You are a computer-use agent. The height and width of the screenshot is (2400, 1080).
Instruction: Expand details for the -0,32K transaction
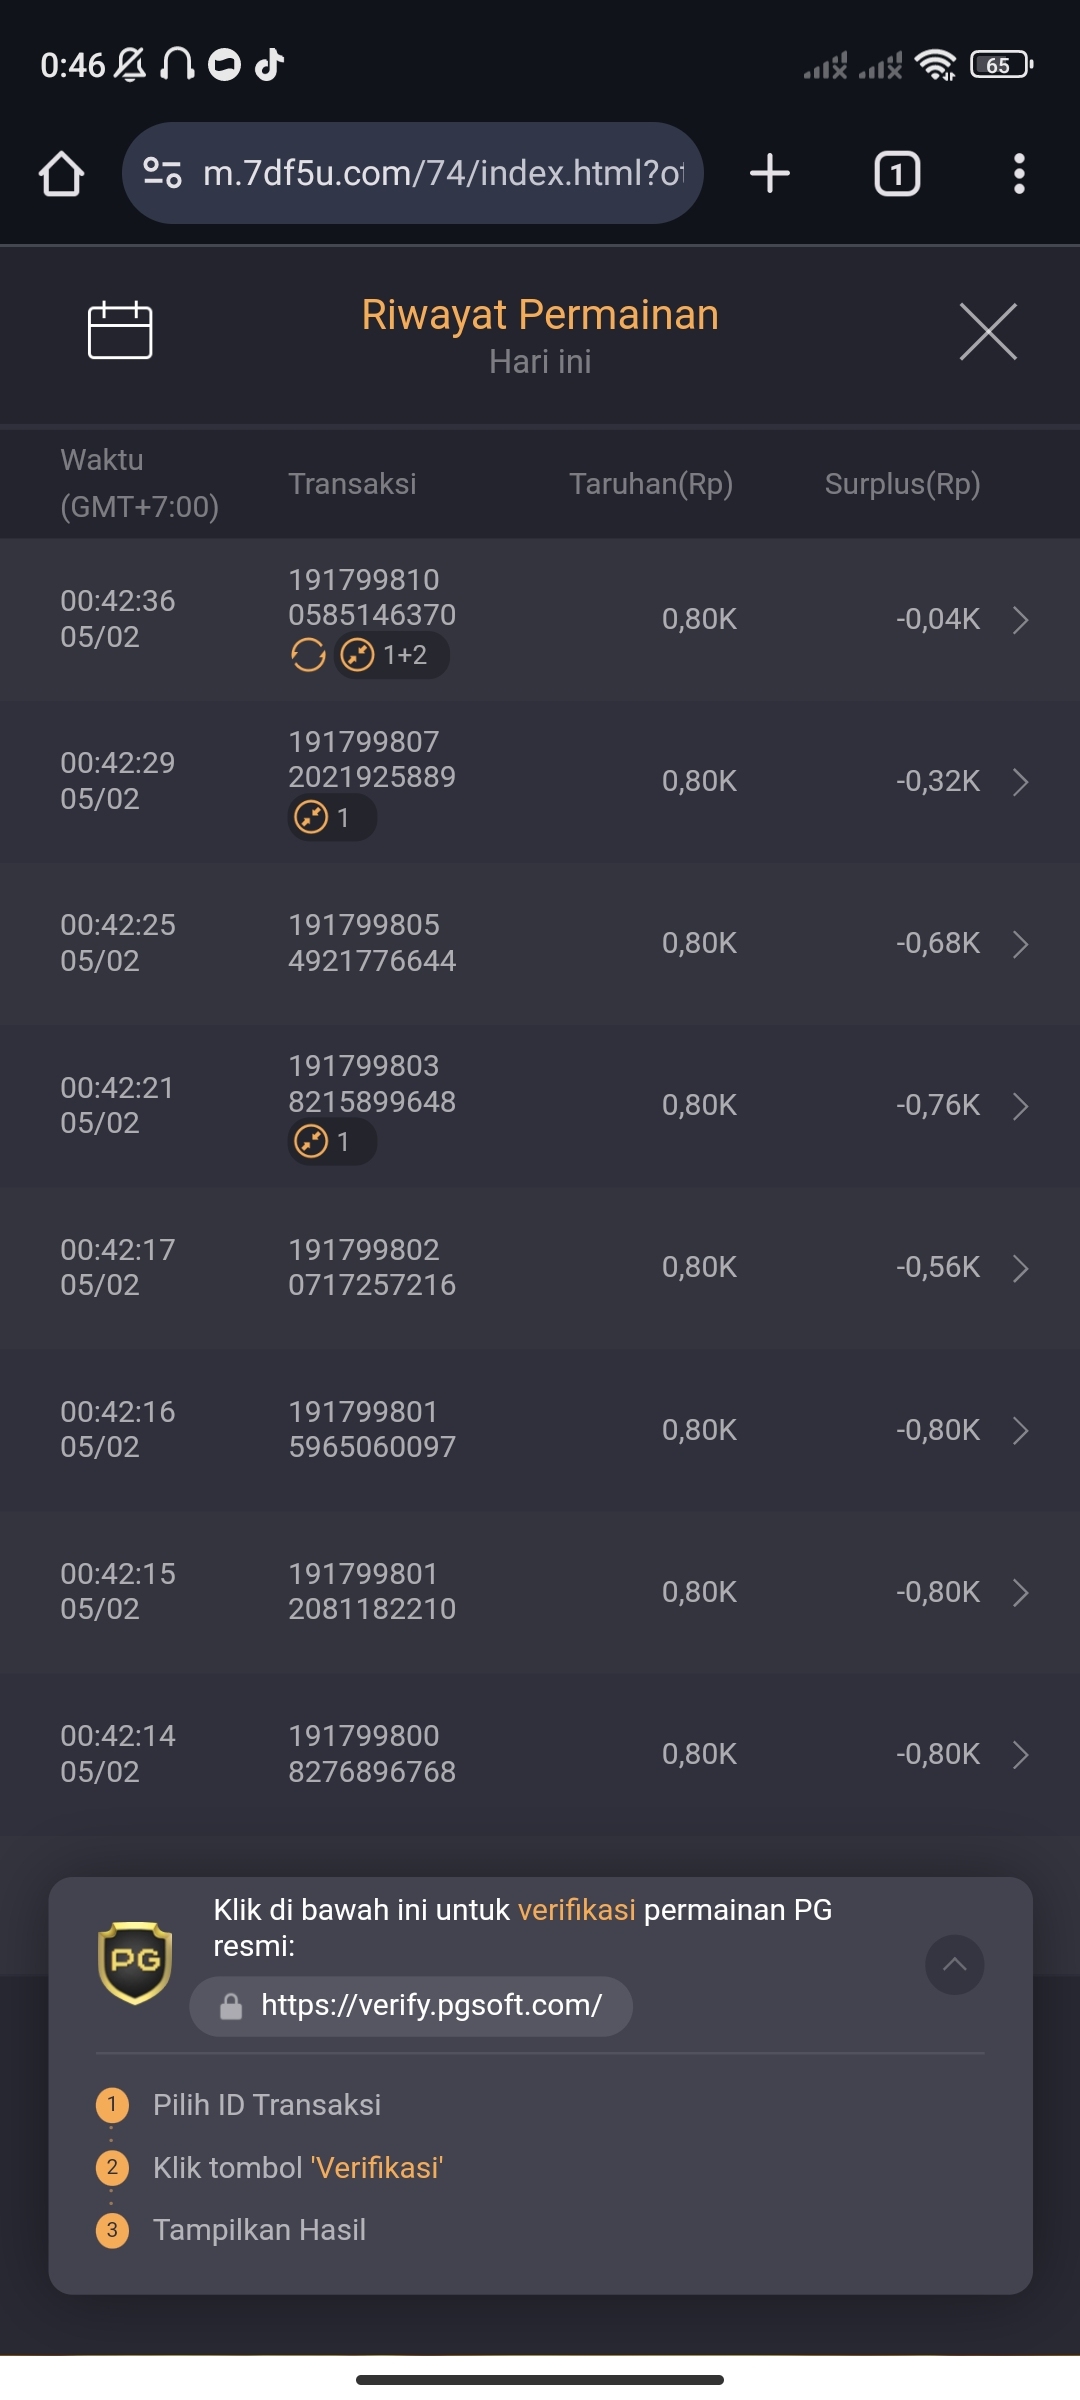[x=1020, y=782]
